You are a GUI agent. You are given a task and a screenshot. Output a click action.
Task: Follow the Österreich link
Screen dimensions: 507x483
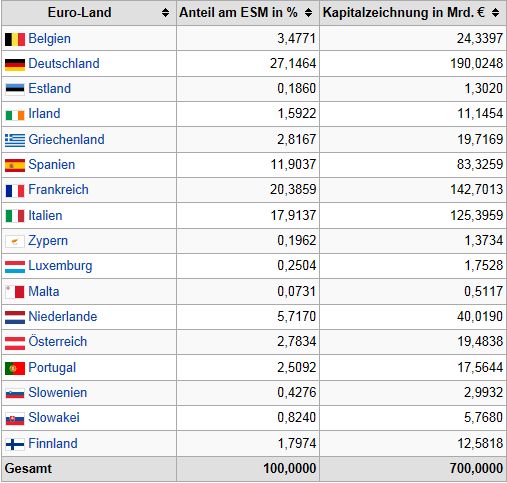(x=58, y=341)
